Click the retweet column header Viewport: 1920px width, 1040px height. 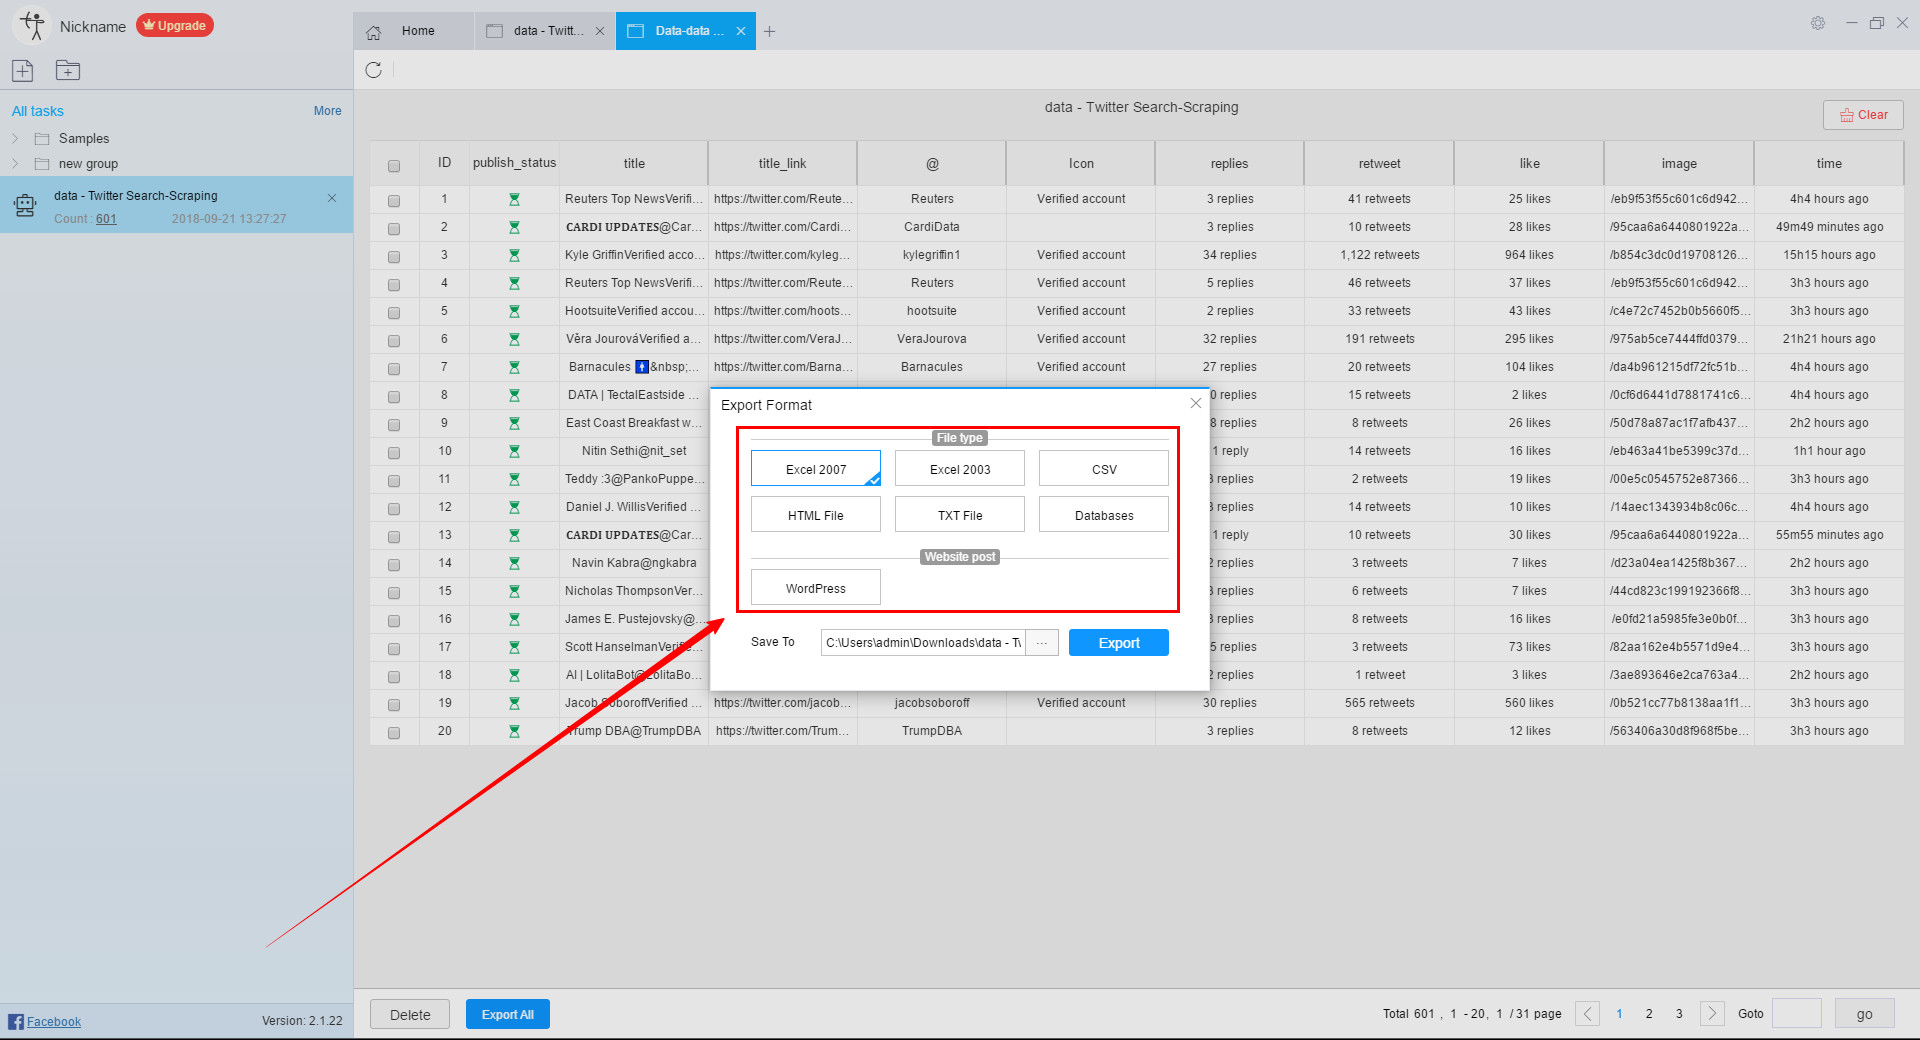pos(1379,163)
